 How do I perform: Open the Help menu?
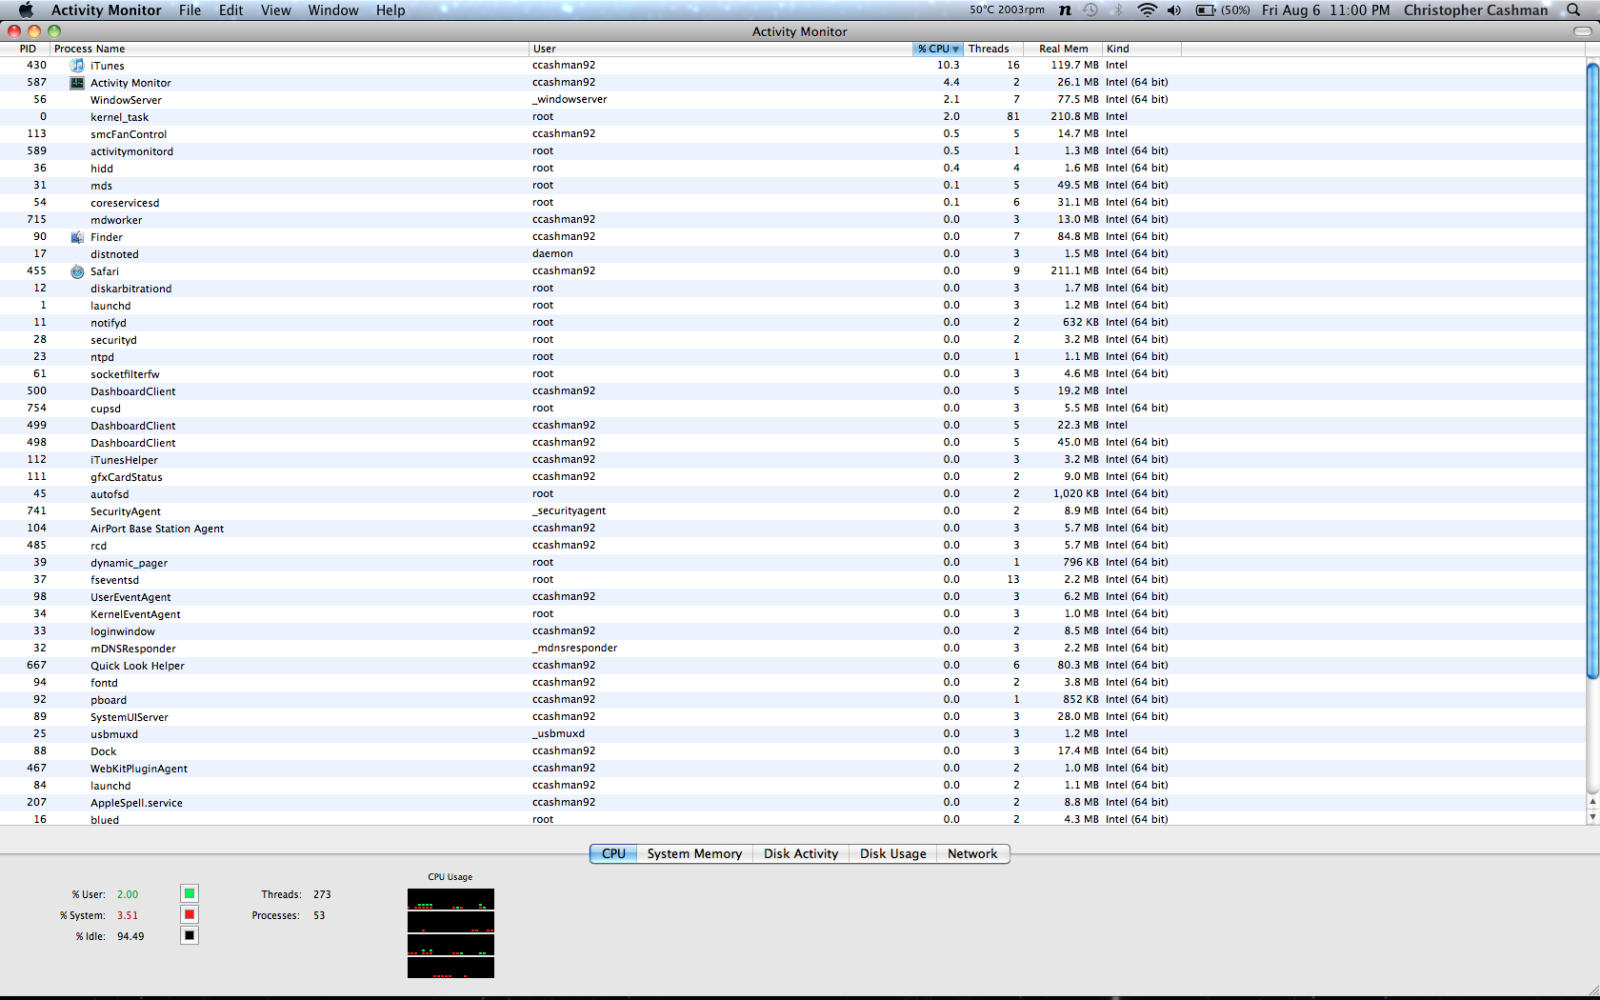[391, 10]
